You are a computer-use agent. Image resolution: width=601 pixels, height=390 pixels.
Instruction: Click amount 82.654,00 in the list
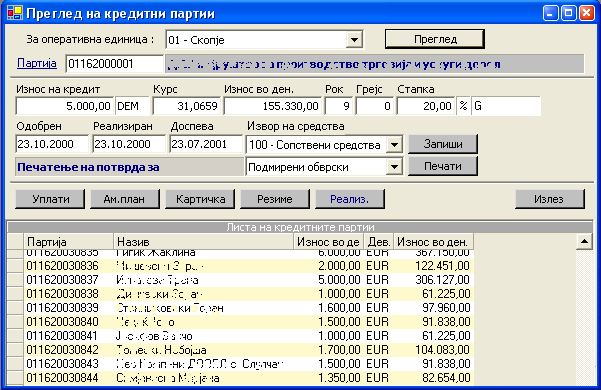(446, 378)
